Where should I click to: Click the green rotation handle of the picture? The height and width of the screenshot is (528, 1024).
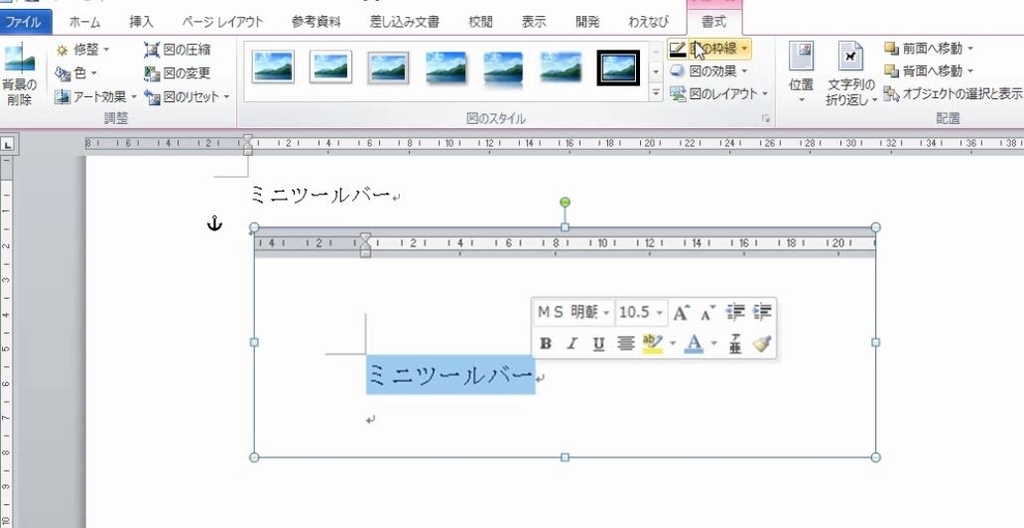click(565, 203)
